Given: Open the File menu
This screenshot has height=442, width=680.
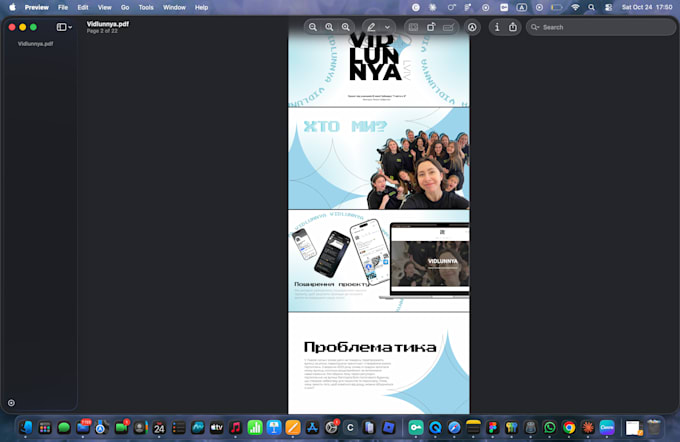Looking at the screenshot, I should (63, 7).
